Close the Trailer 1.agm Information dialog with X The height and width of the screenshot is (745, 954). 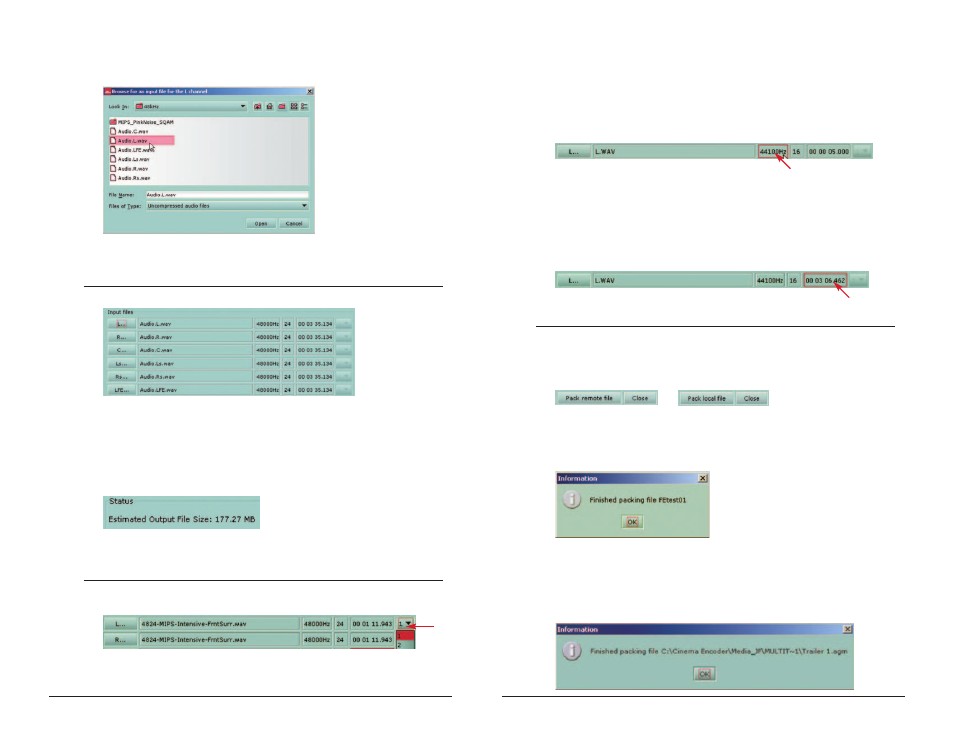847,629
